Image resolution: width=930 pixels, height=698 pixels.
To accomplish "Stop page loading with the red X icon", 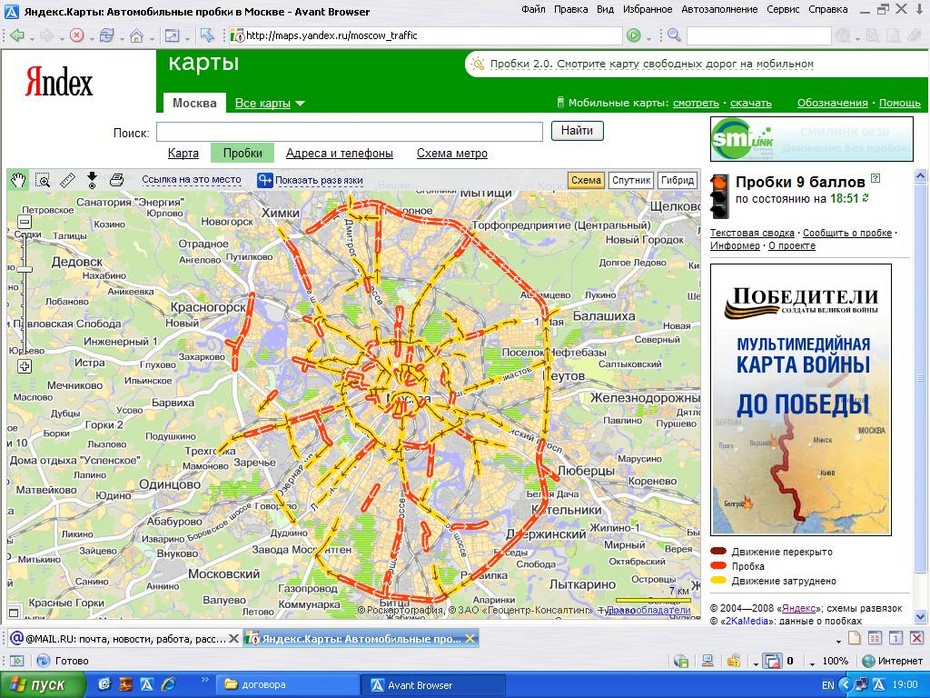I will [x=77, y=36].
